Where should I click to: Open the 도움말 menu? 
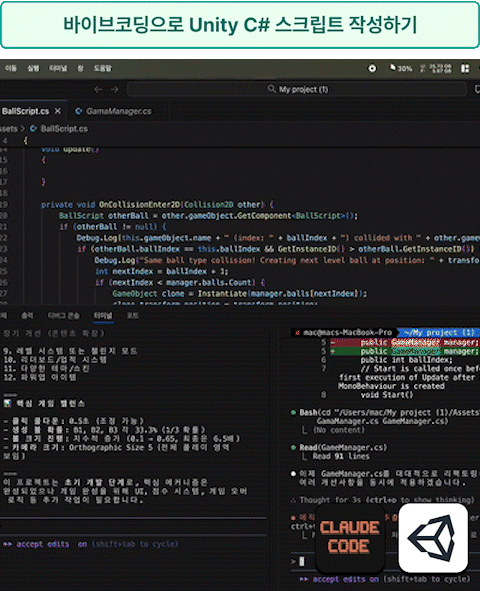[x=103, y=68]
